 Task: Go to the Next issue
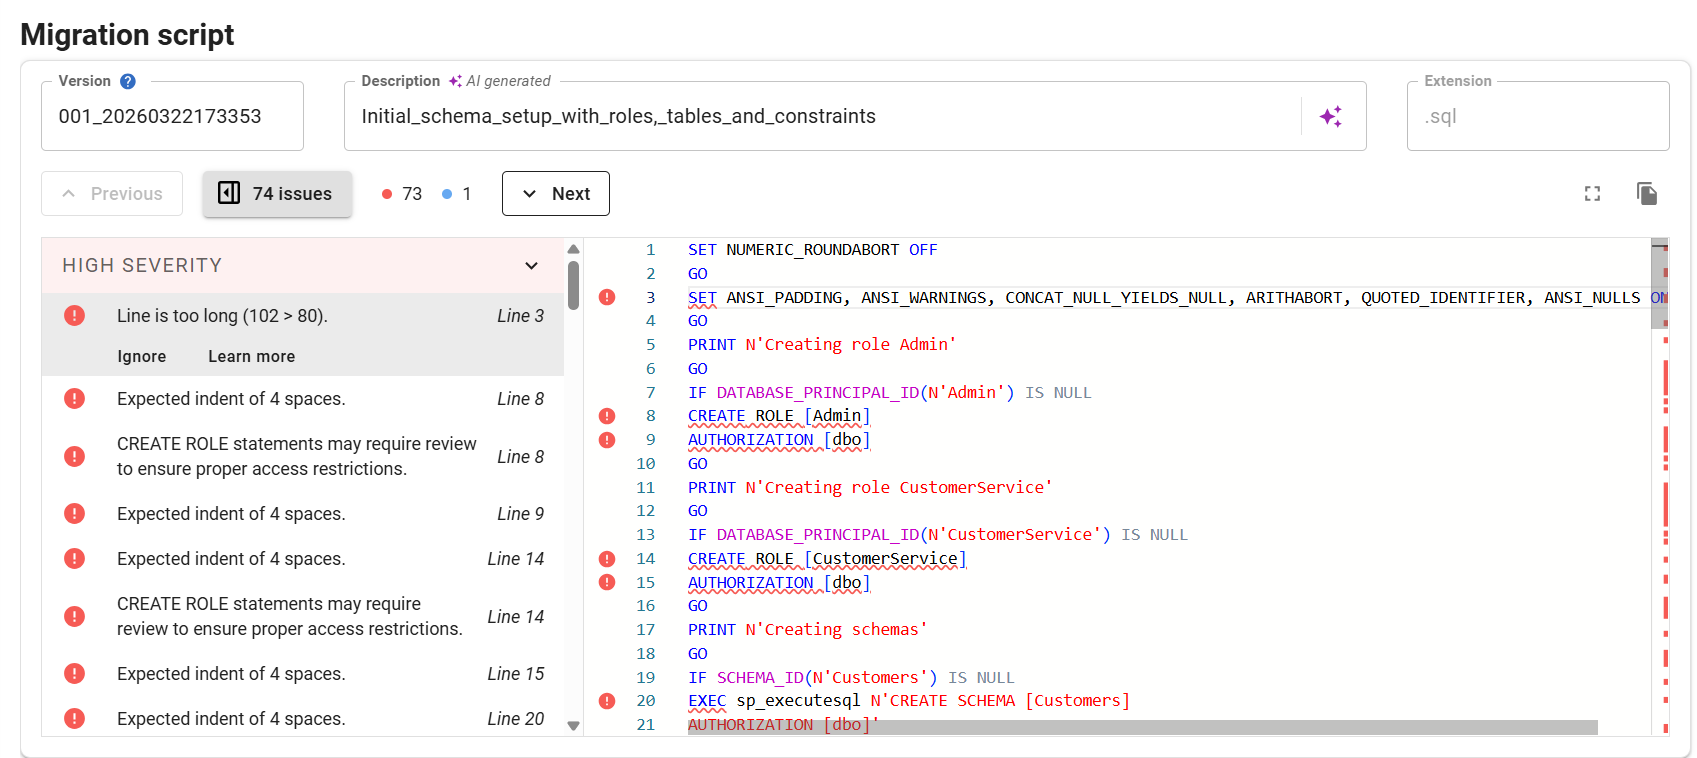(x=555, y=194)
